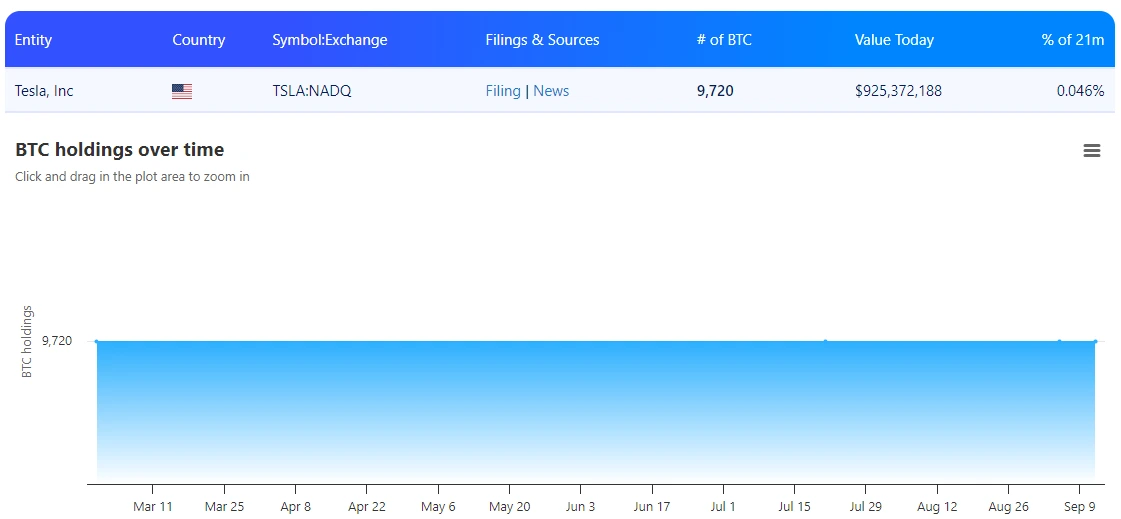Click the data point near Sep 5
1121x519 pixels.
coord(1059,341)
